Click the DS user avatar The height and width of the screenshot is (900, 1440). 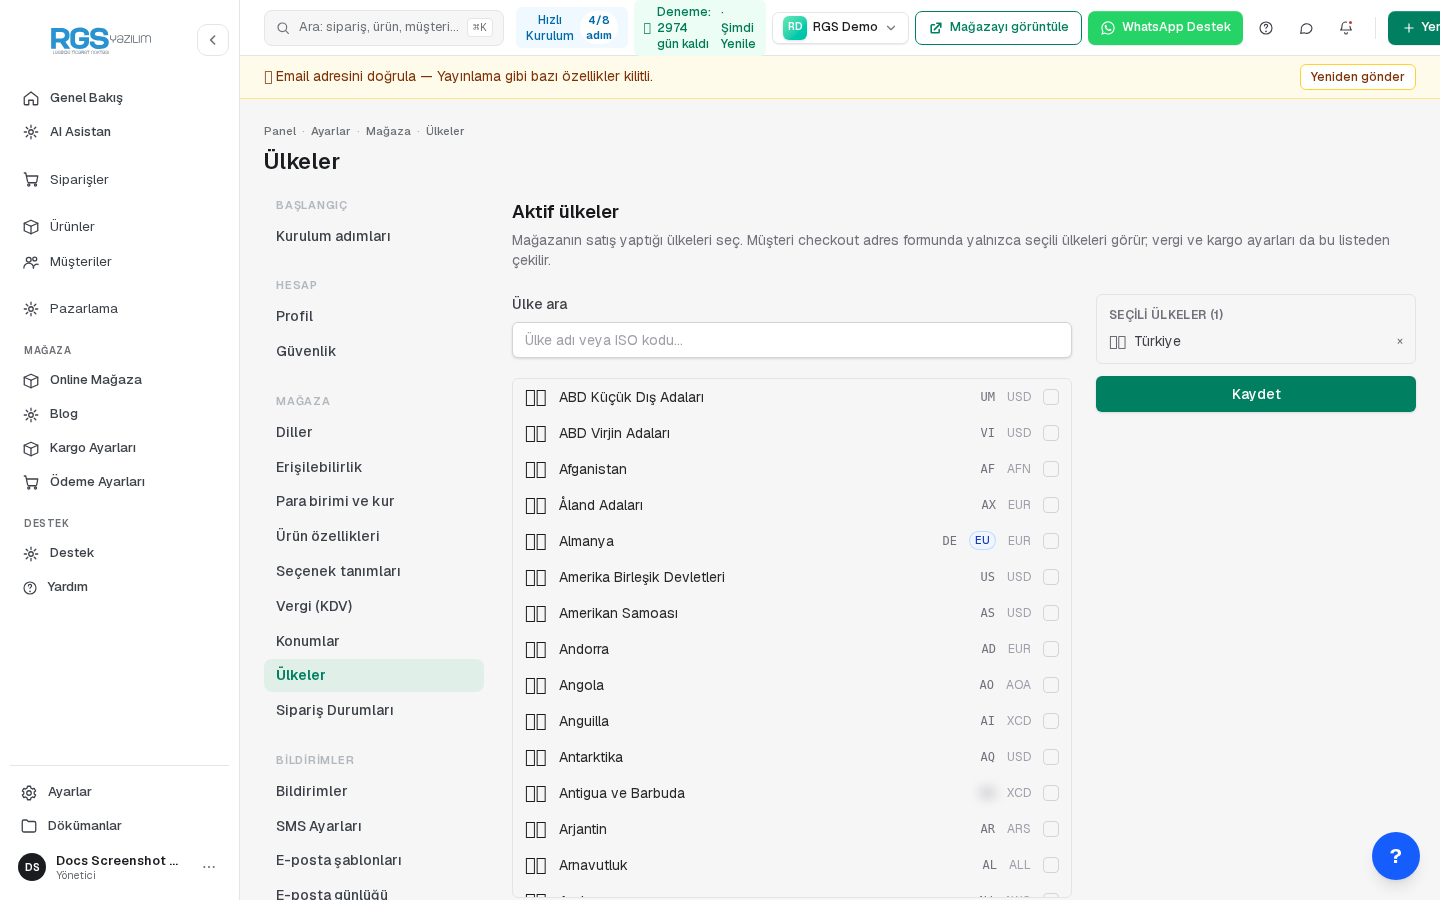[32, 867]
